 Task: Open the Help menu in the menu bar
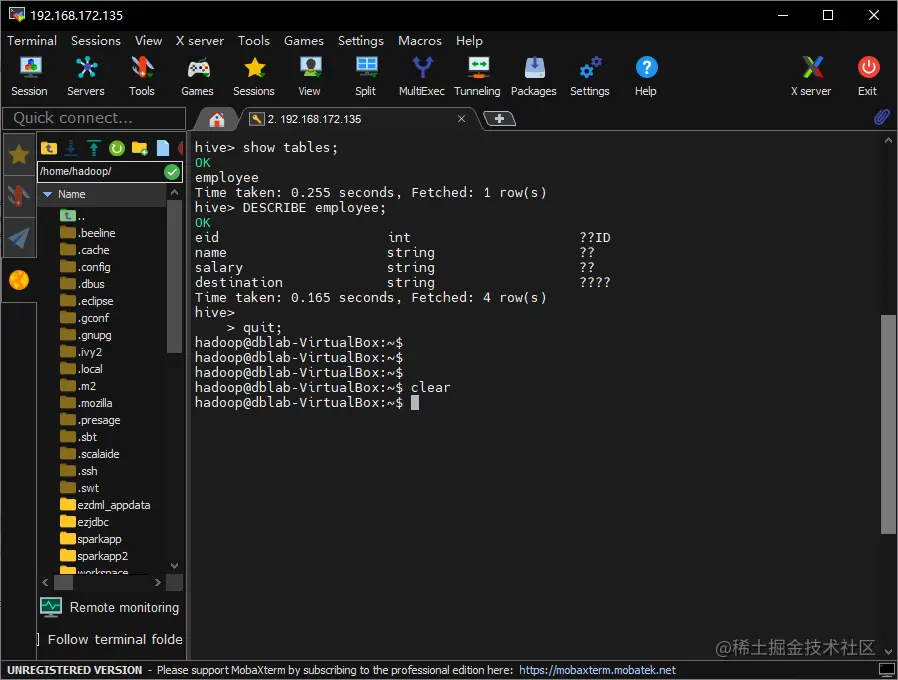point(469,41)
